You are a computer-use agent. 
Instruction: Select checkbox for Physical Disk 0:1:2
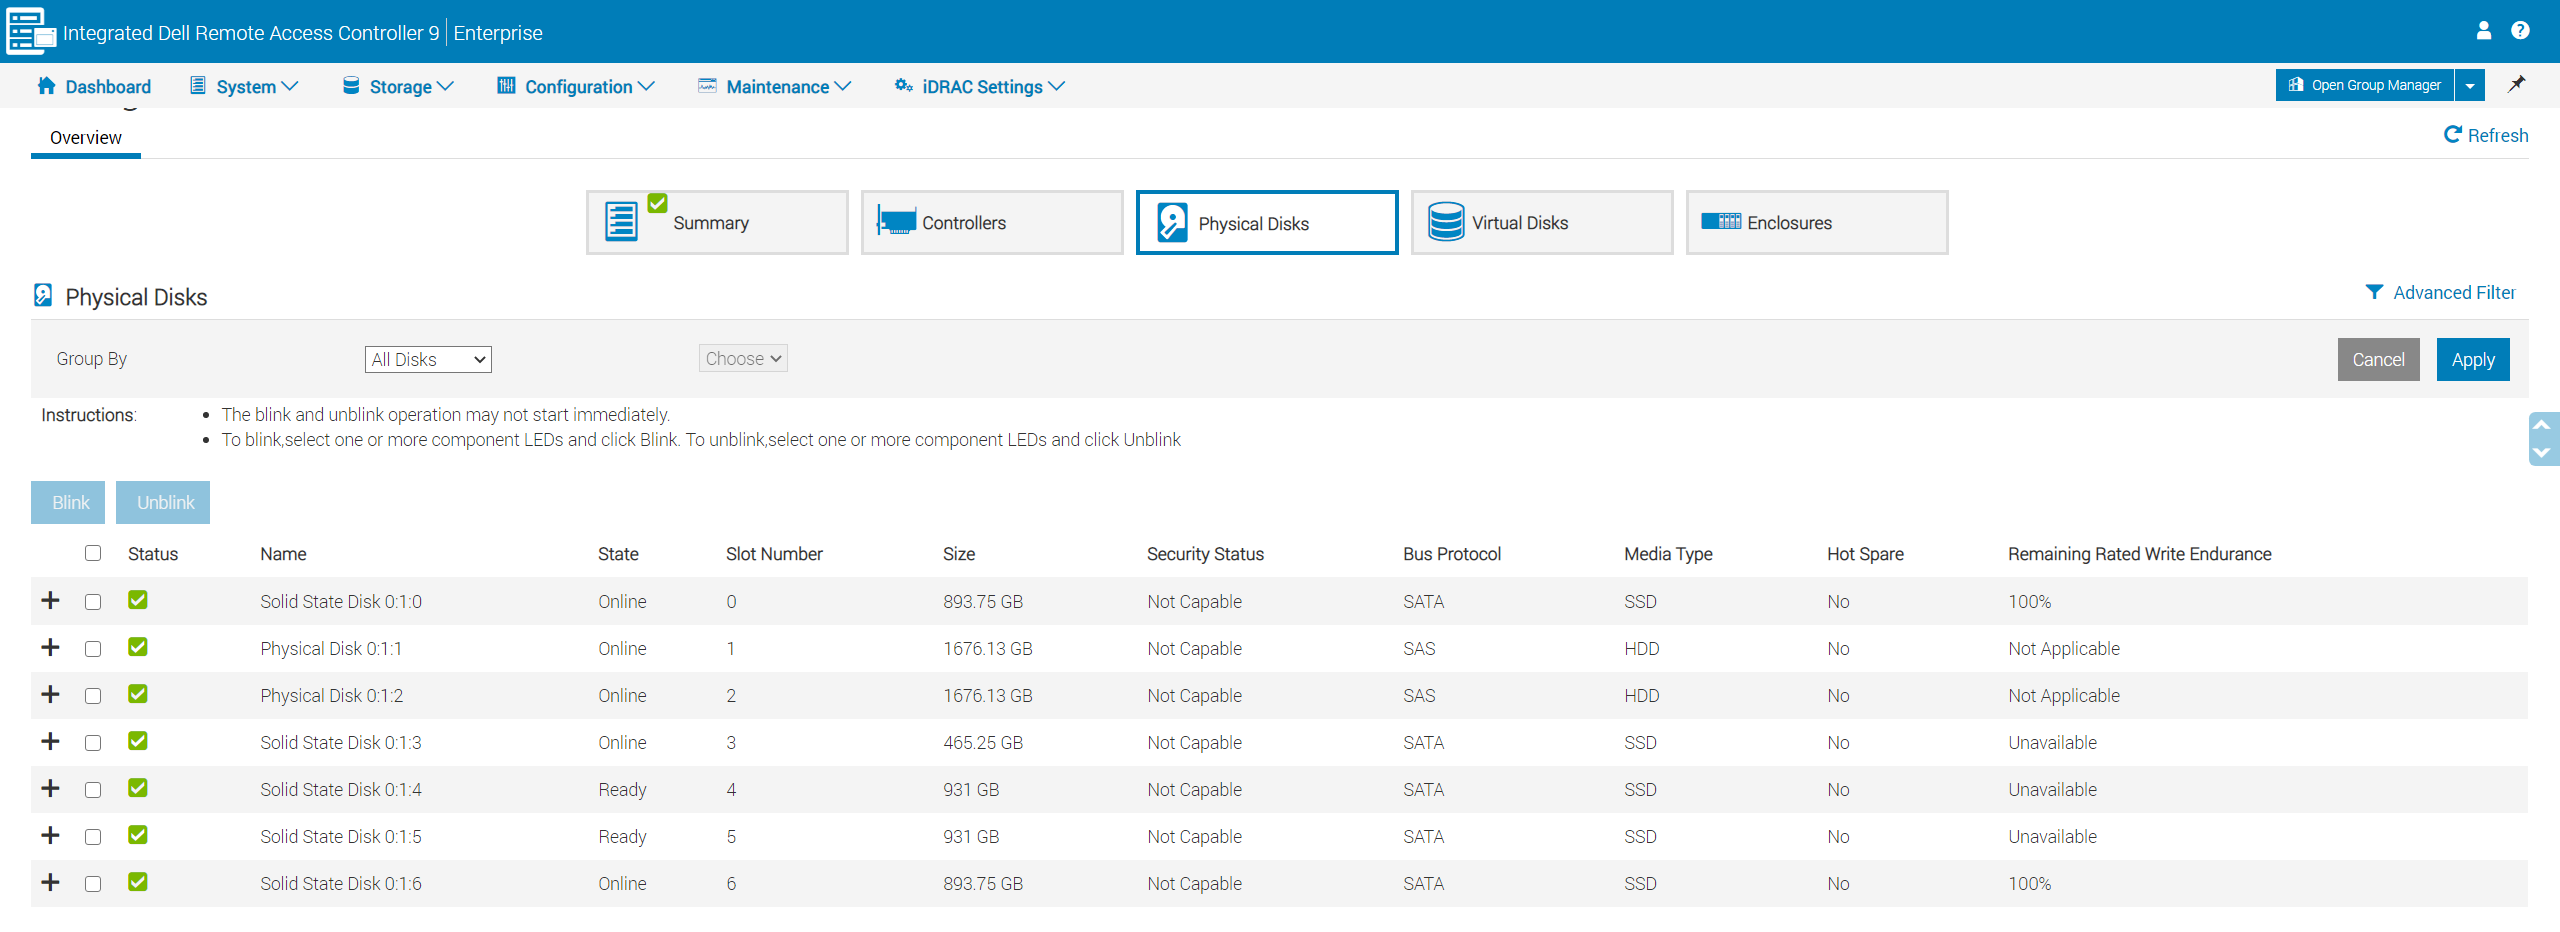pyautogui.click(x=93, y=696)
